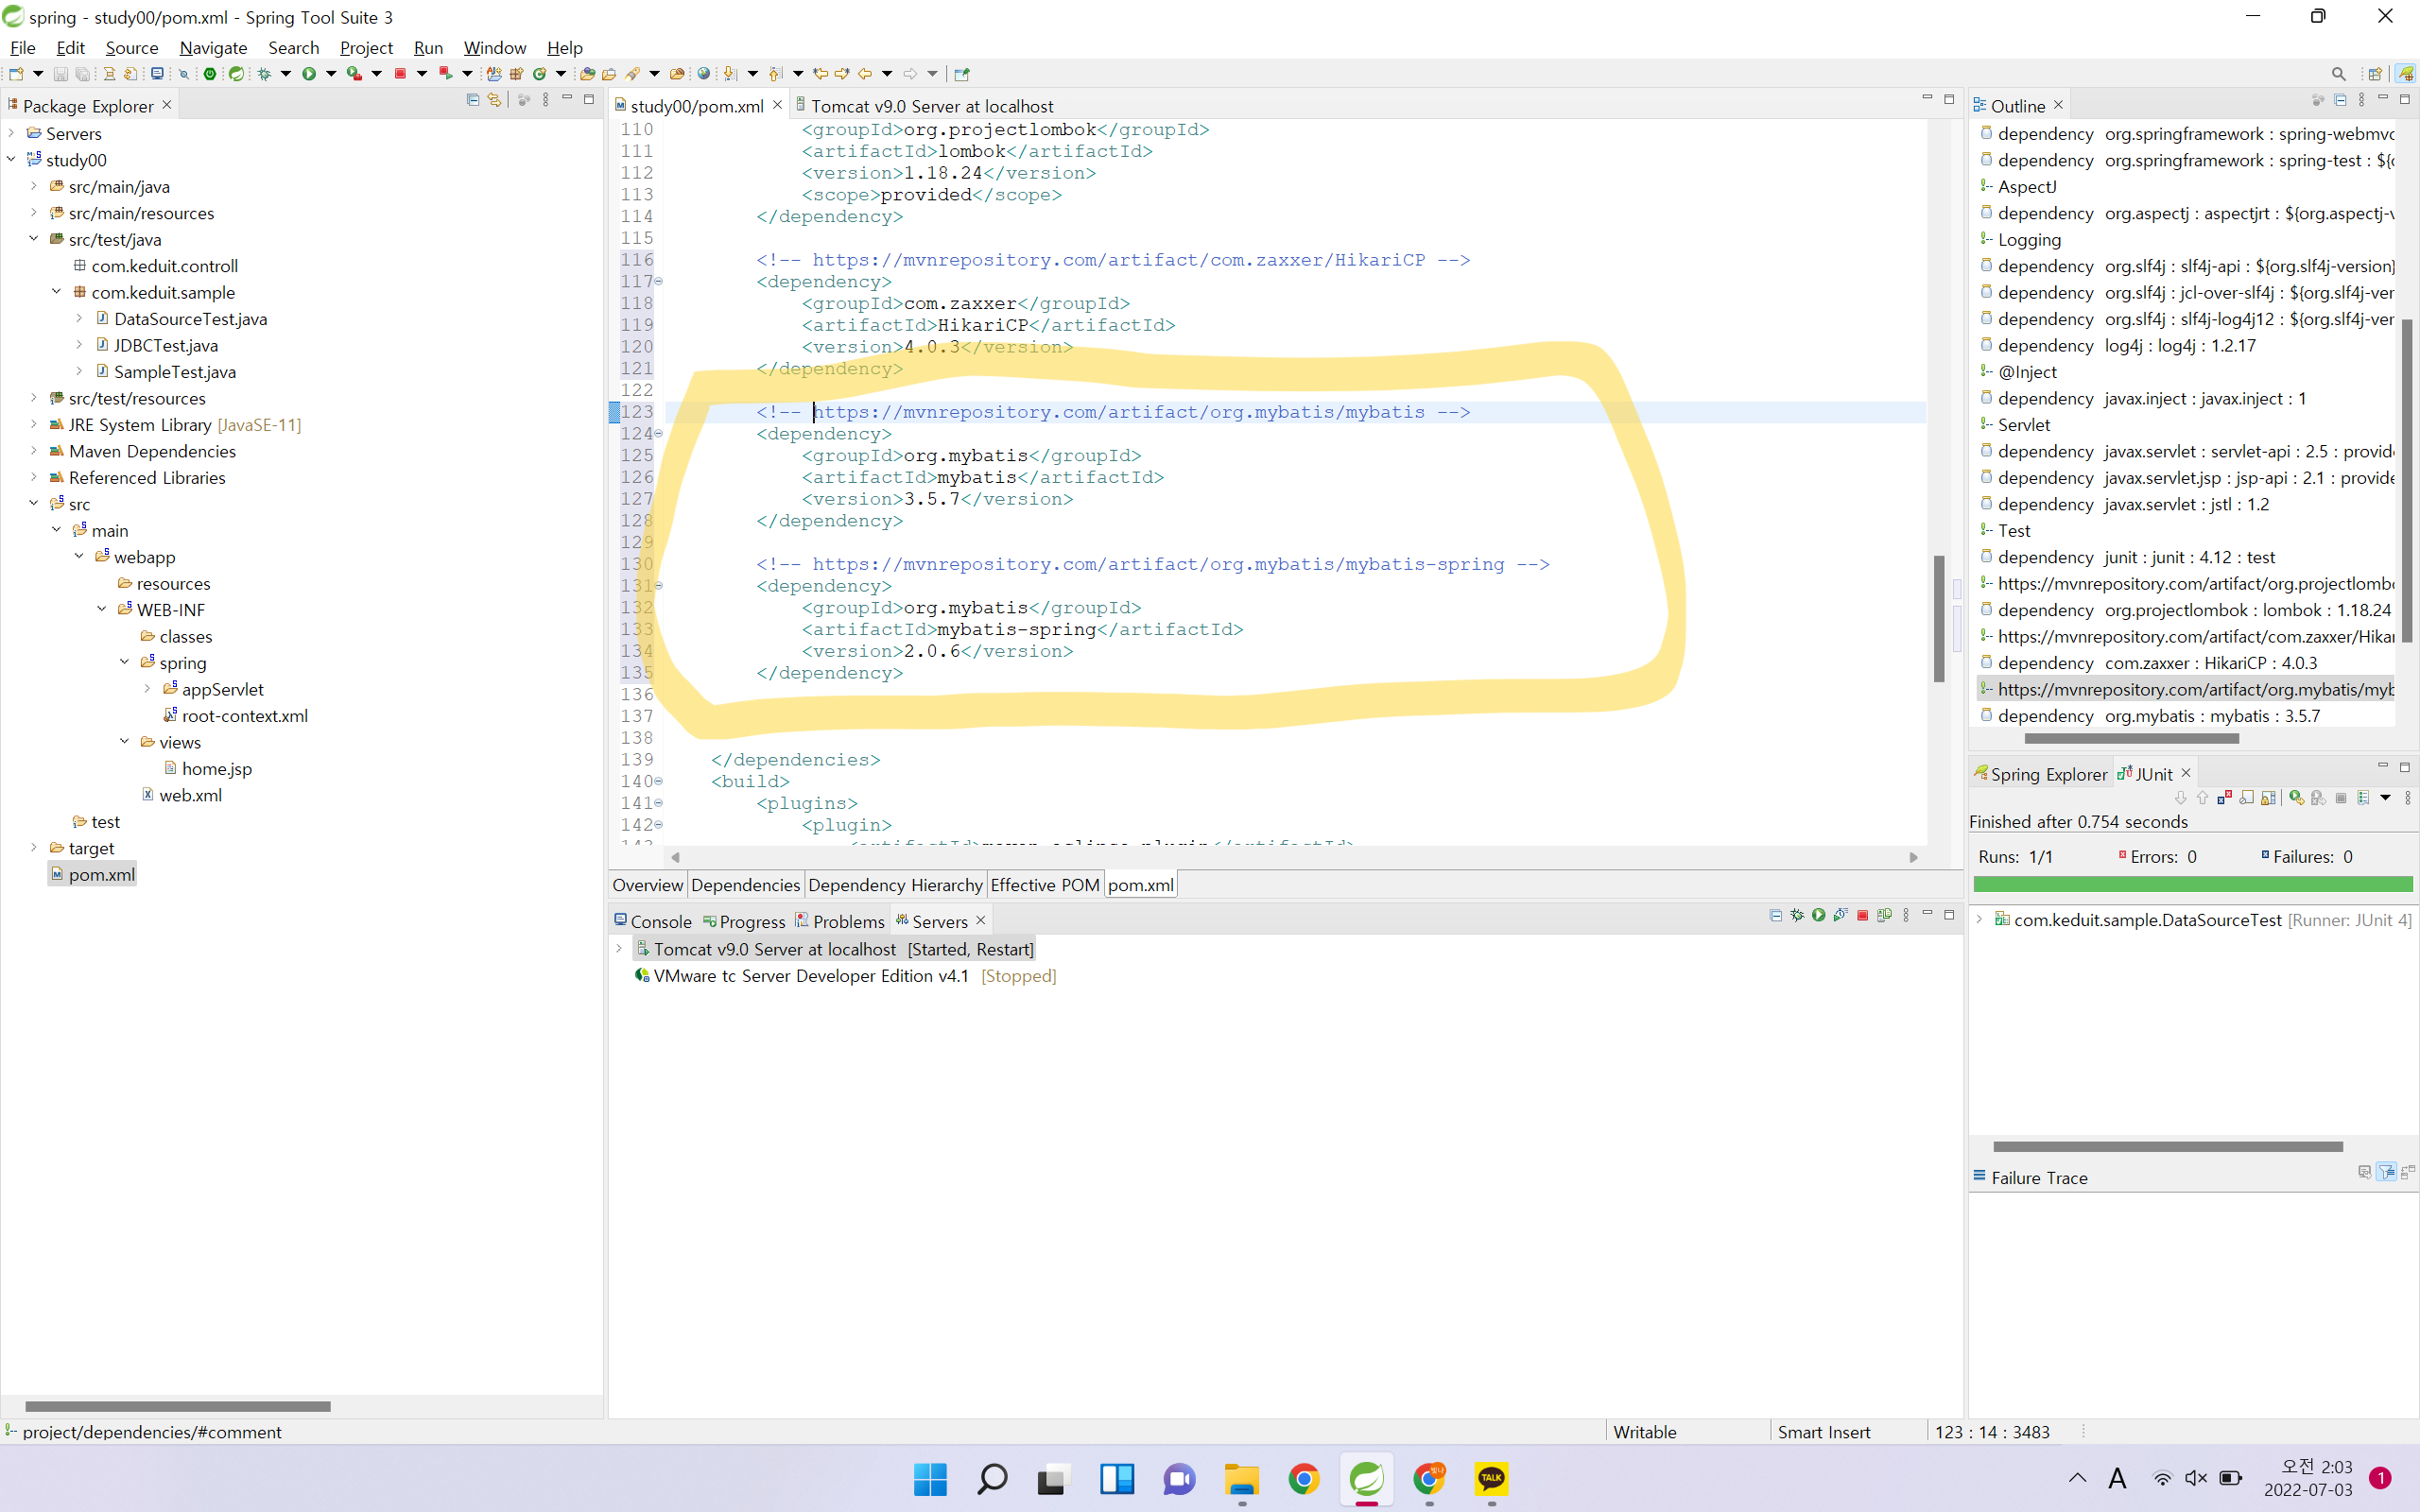The image size is (2420, 1512).
Task: Toggle Scroll Lock in JUnit view
Action: coord(2269,798)
